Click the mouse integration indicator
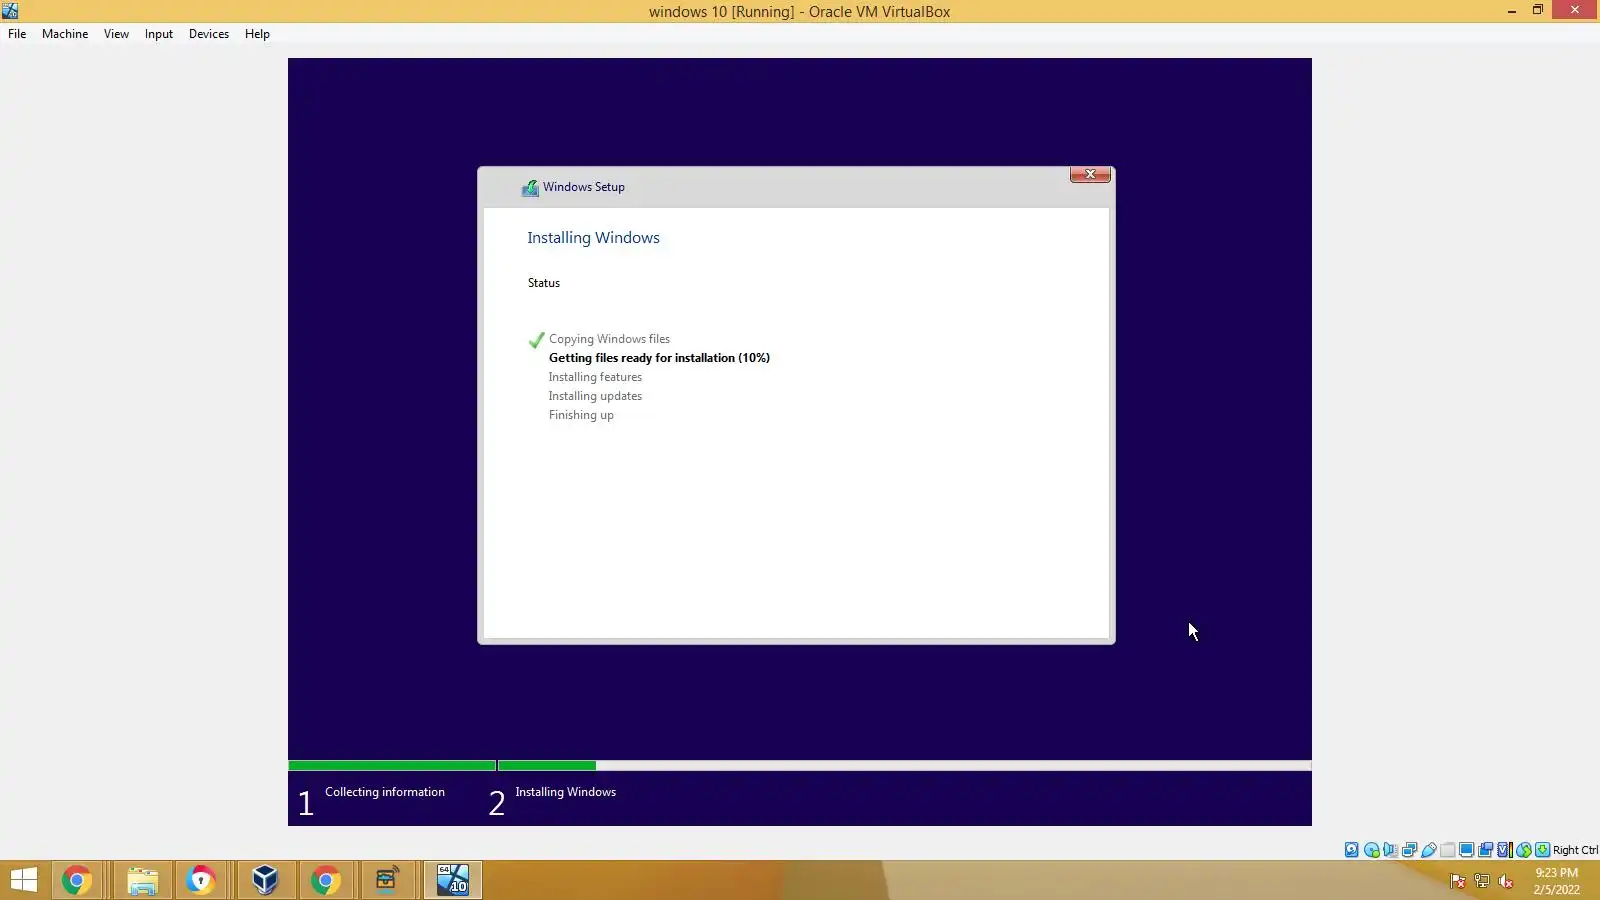The height and width of the screenshot is (900, 1600). coord(1523,850)
